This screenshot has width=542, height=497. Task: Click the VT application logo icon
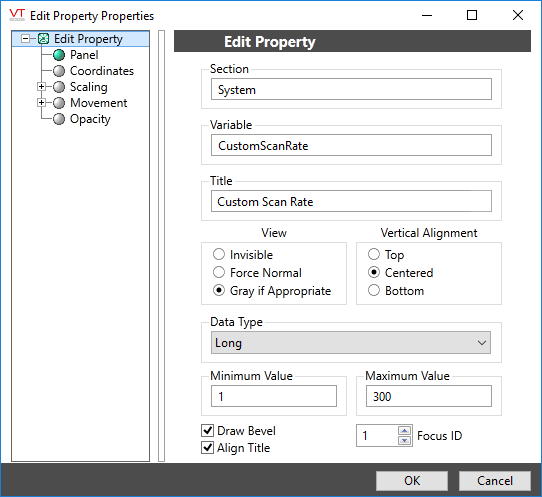coord(17,15)
